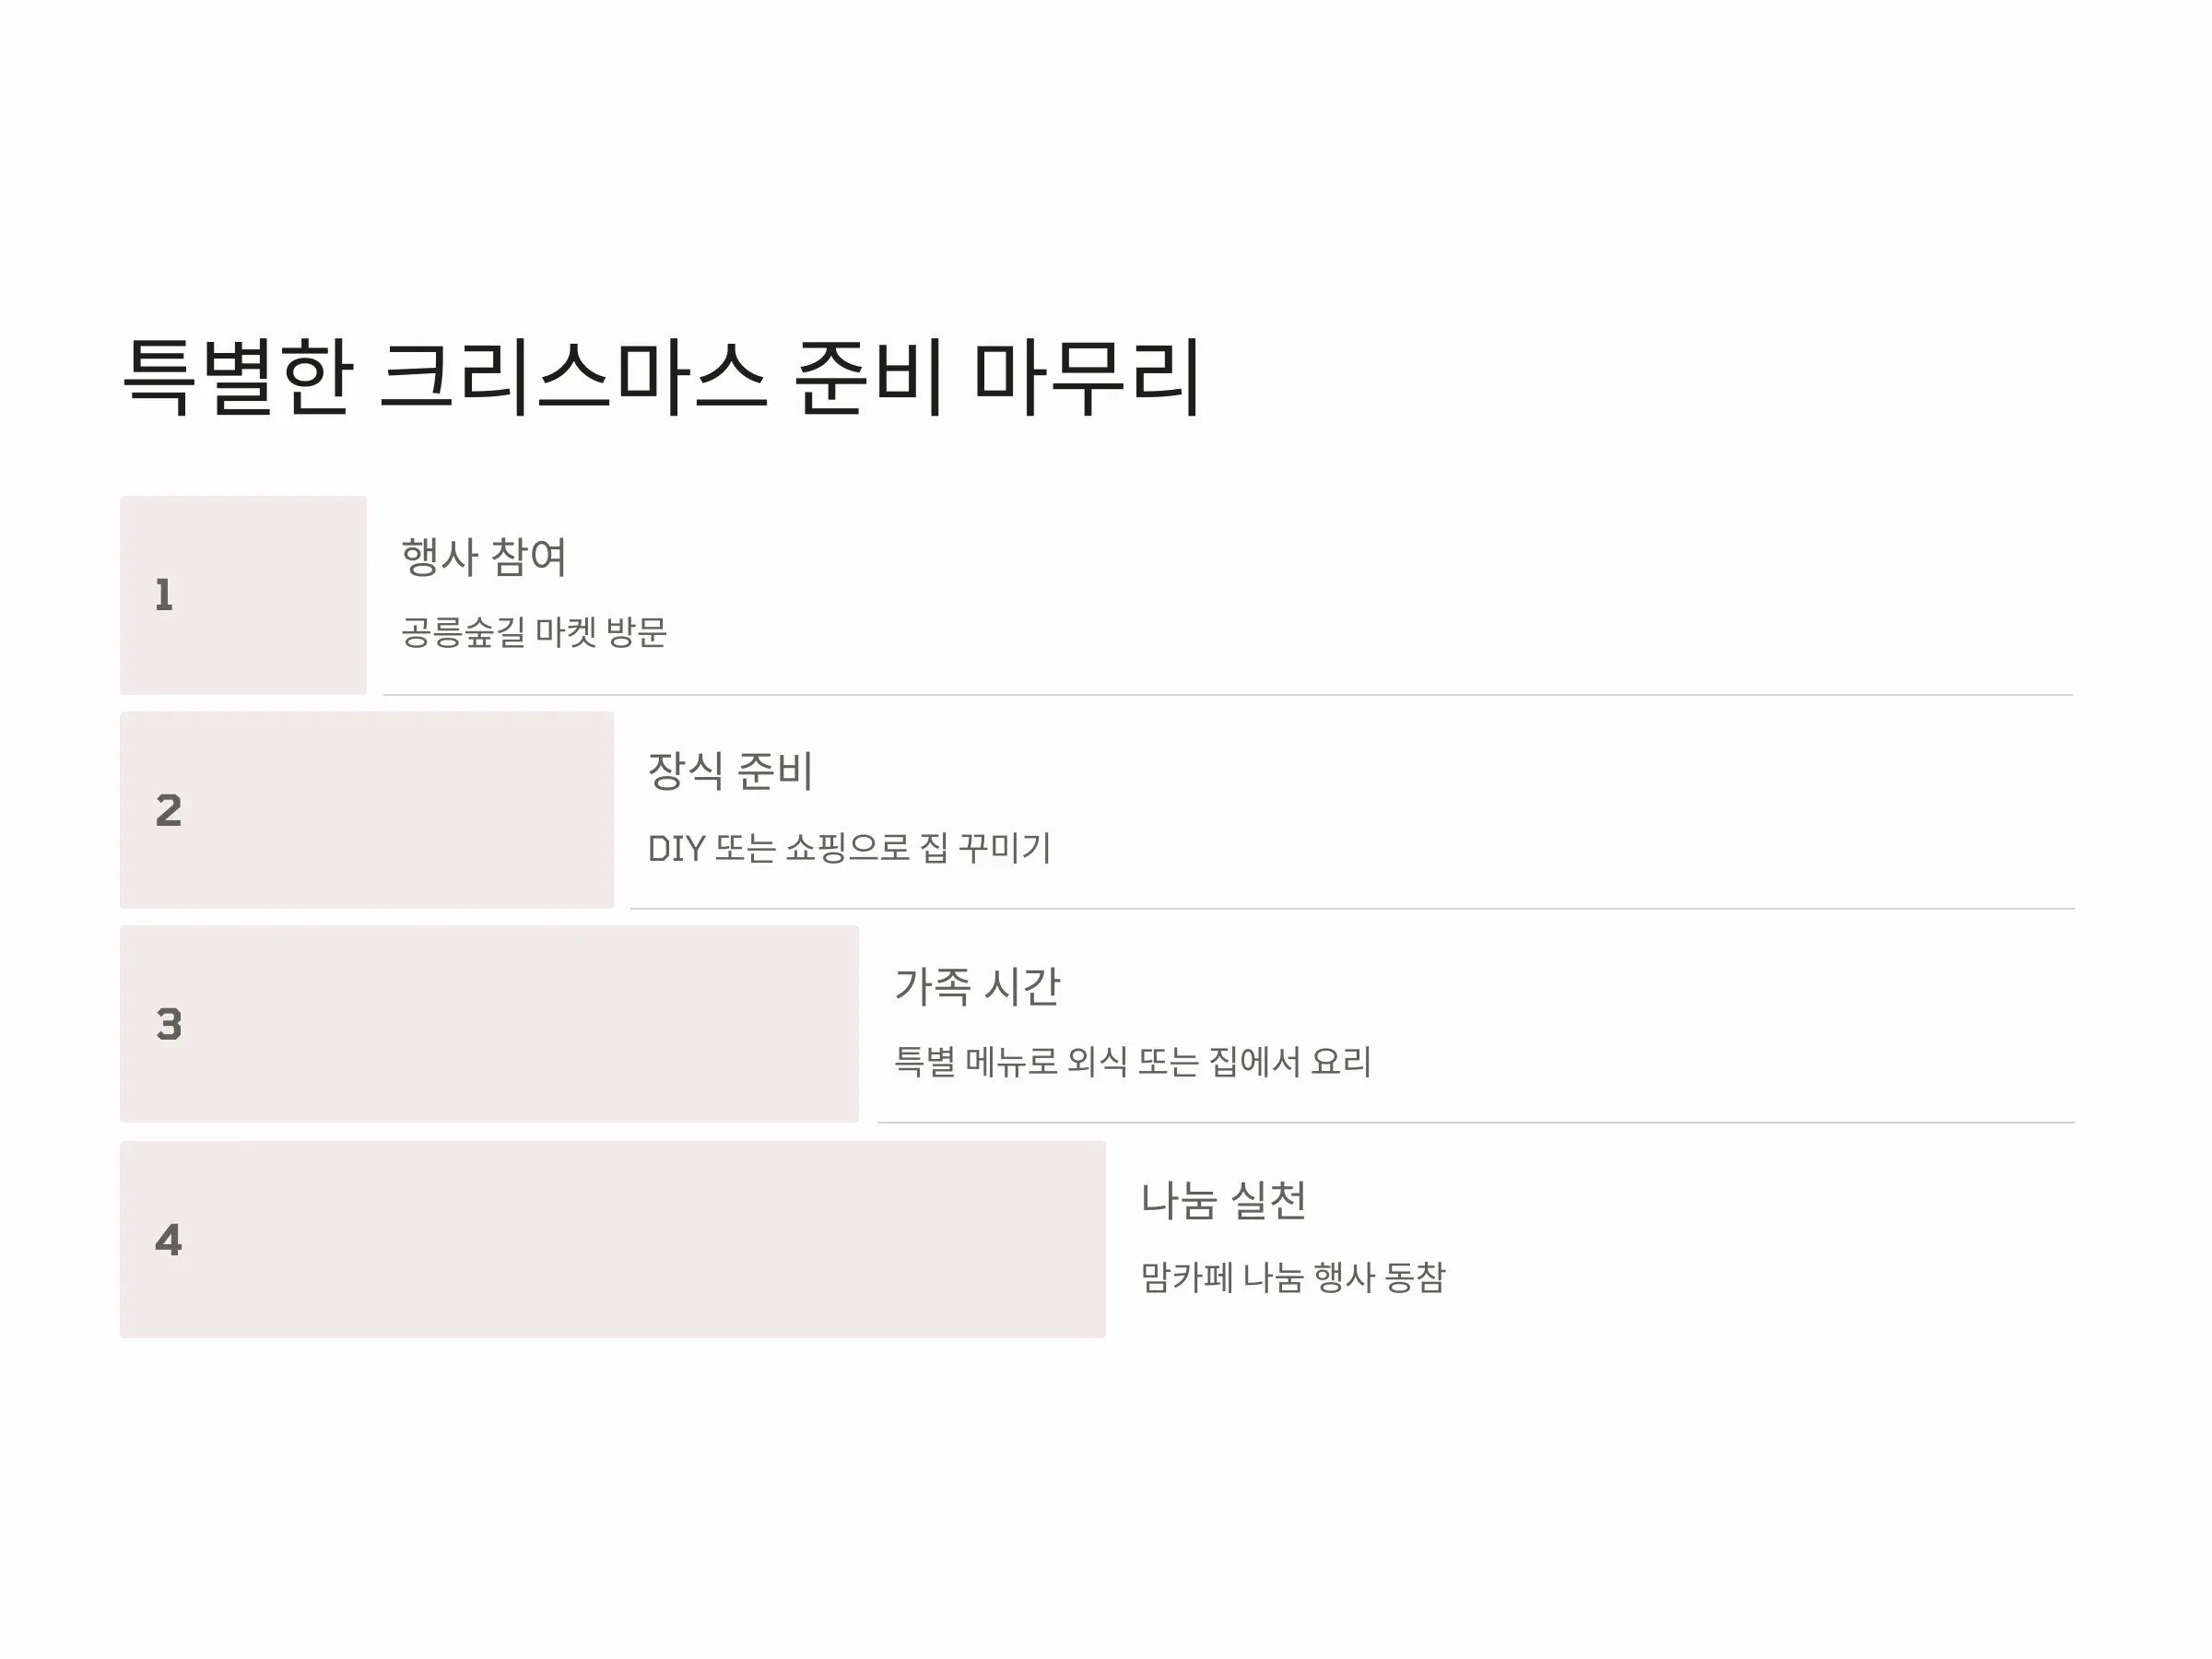Select the 행사 참여 heading

click(x=484, y=557)
